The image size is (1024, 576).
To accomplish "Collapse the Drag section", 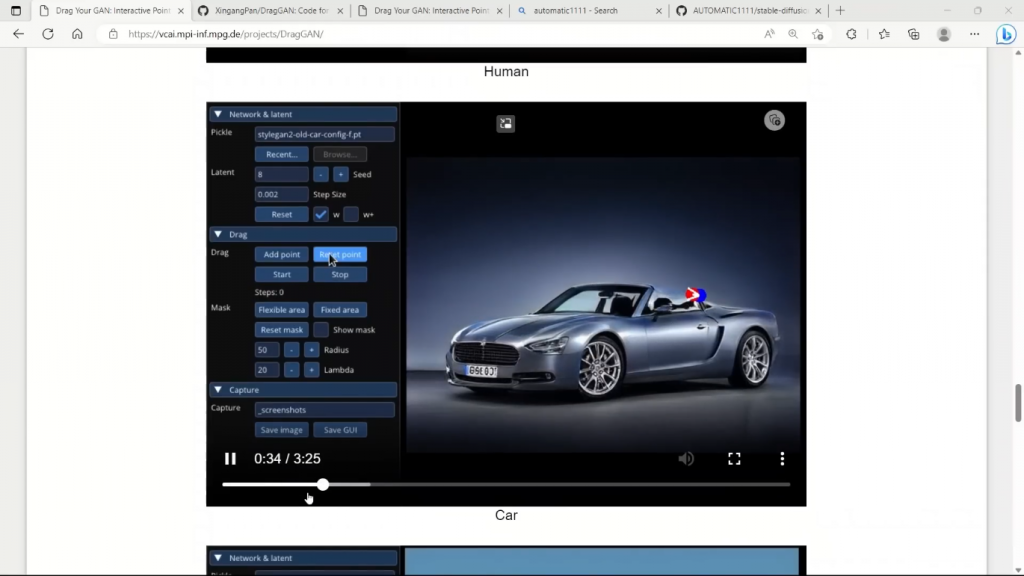I will pyautogui.click(x=218, y=234).
